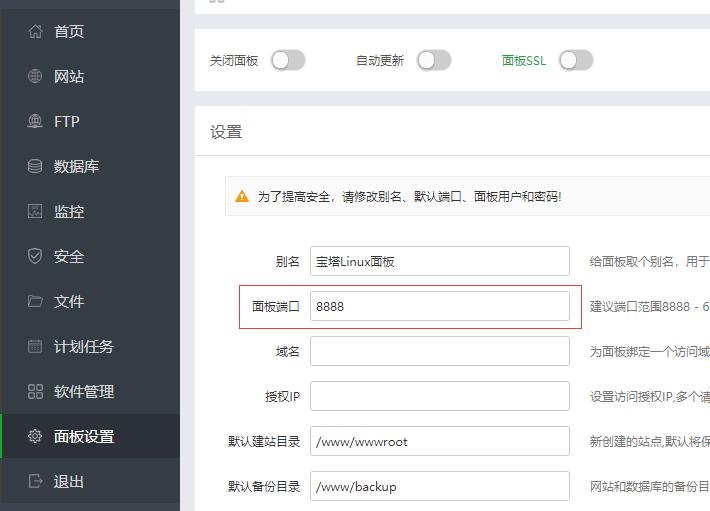The height and width of the screenshot is (511, 710).
Task: Click the green 面板SSL link text
Action: coord(523,61)
